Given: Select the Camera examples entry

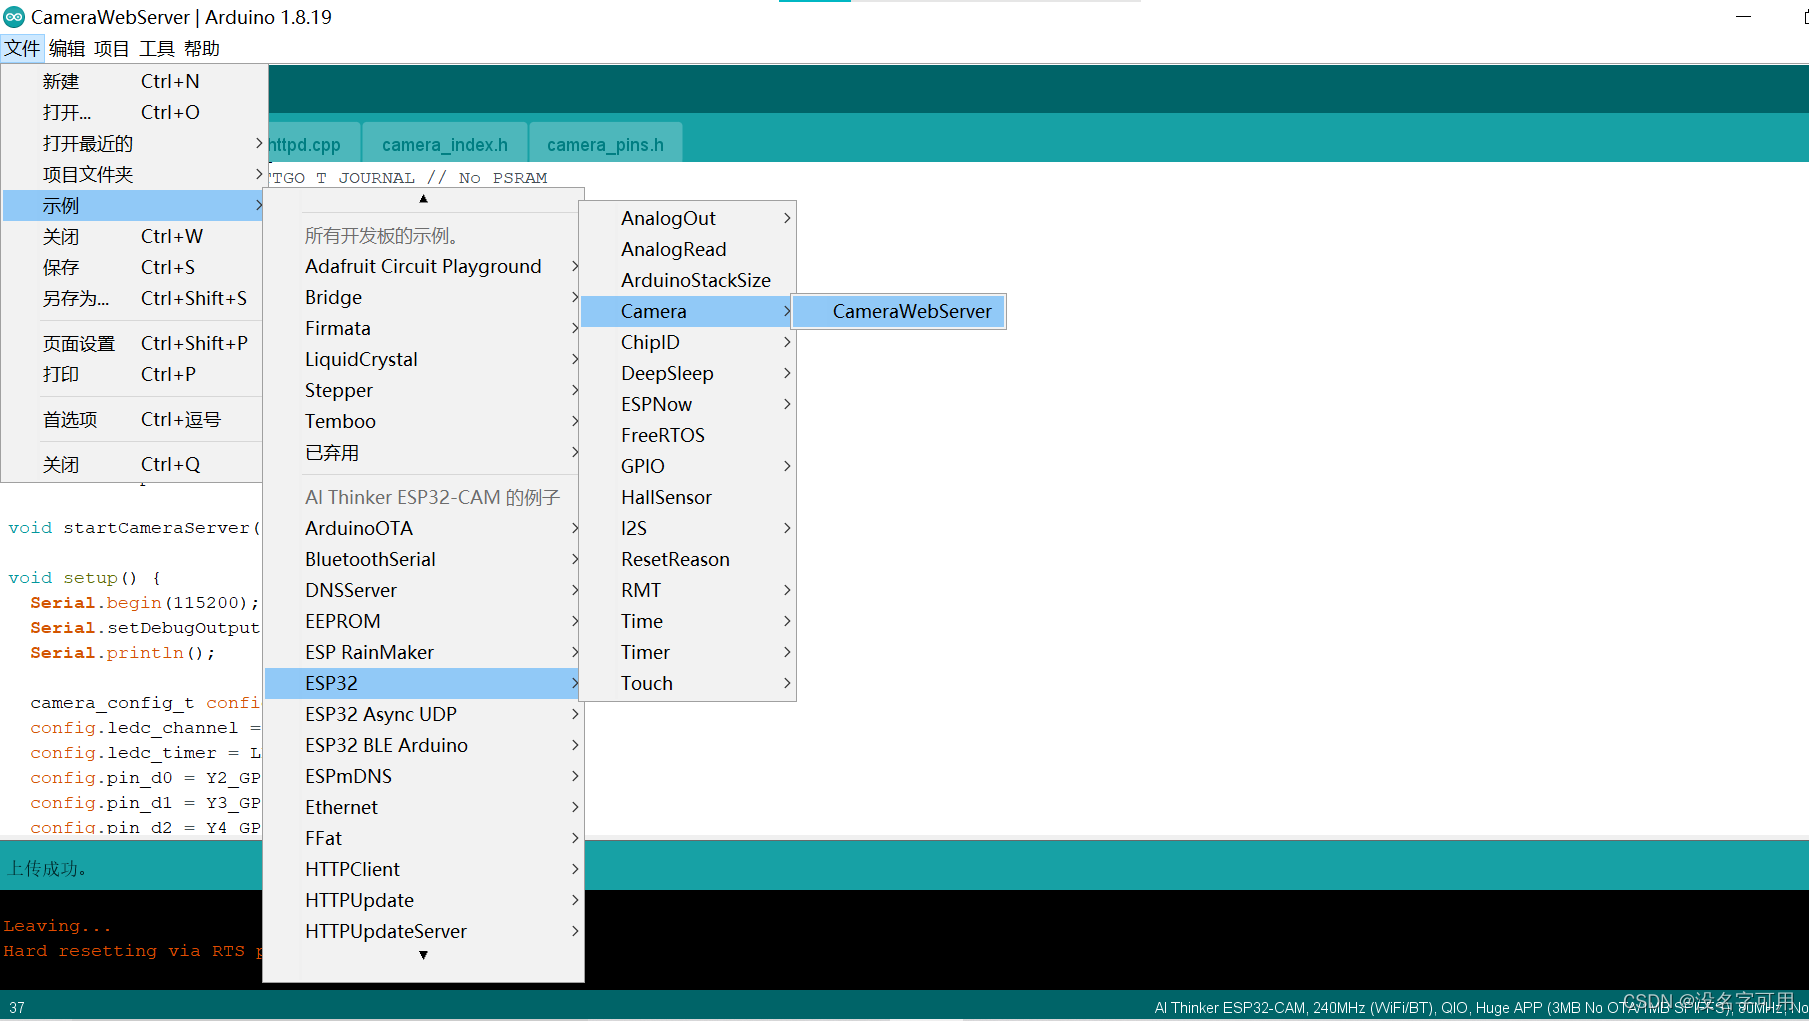Looking at the screenshot, I should click(688, 311).
